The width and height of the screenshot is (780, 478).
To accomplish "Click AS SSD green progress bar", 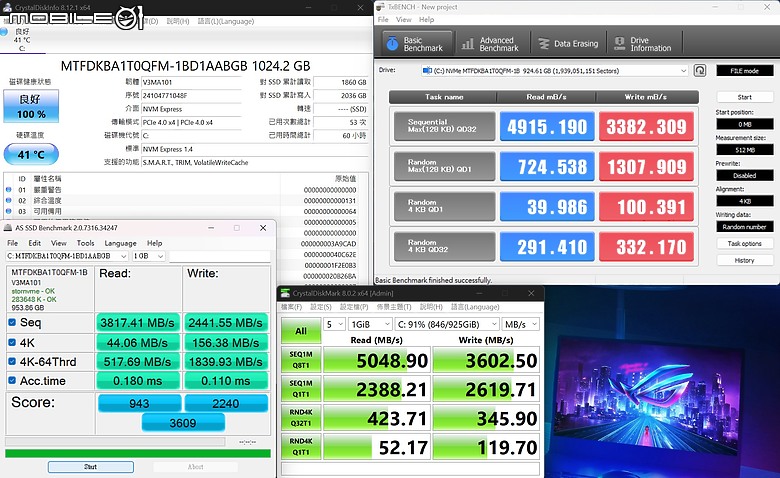I will pyautogui.click(x=138, y=453).
